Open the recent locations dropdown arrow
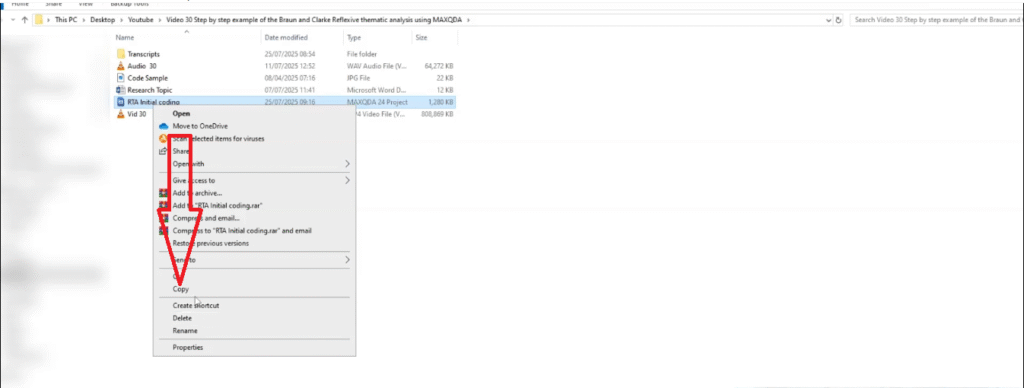The height and width of the screenshot is (388, 1024). click(12, 20)
